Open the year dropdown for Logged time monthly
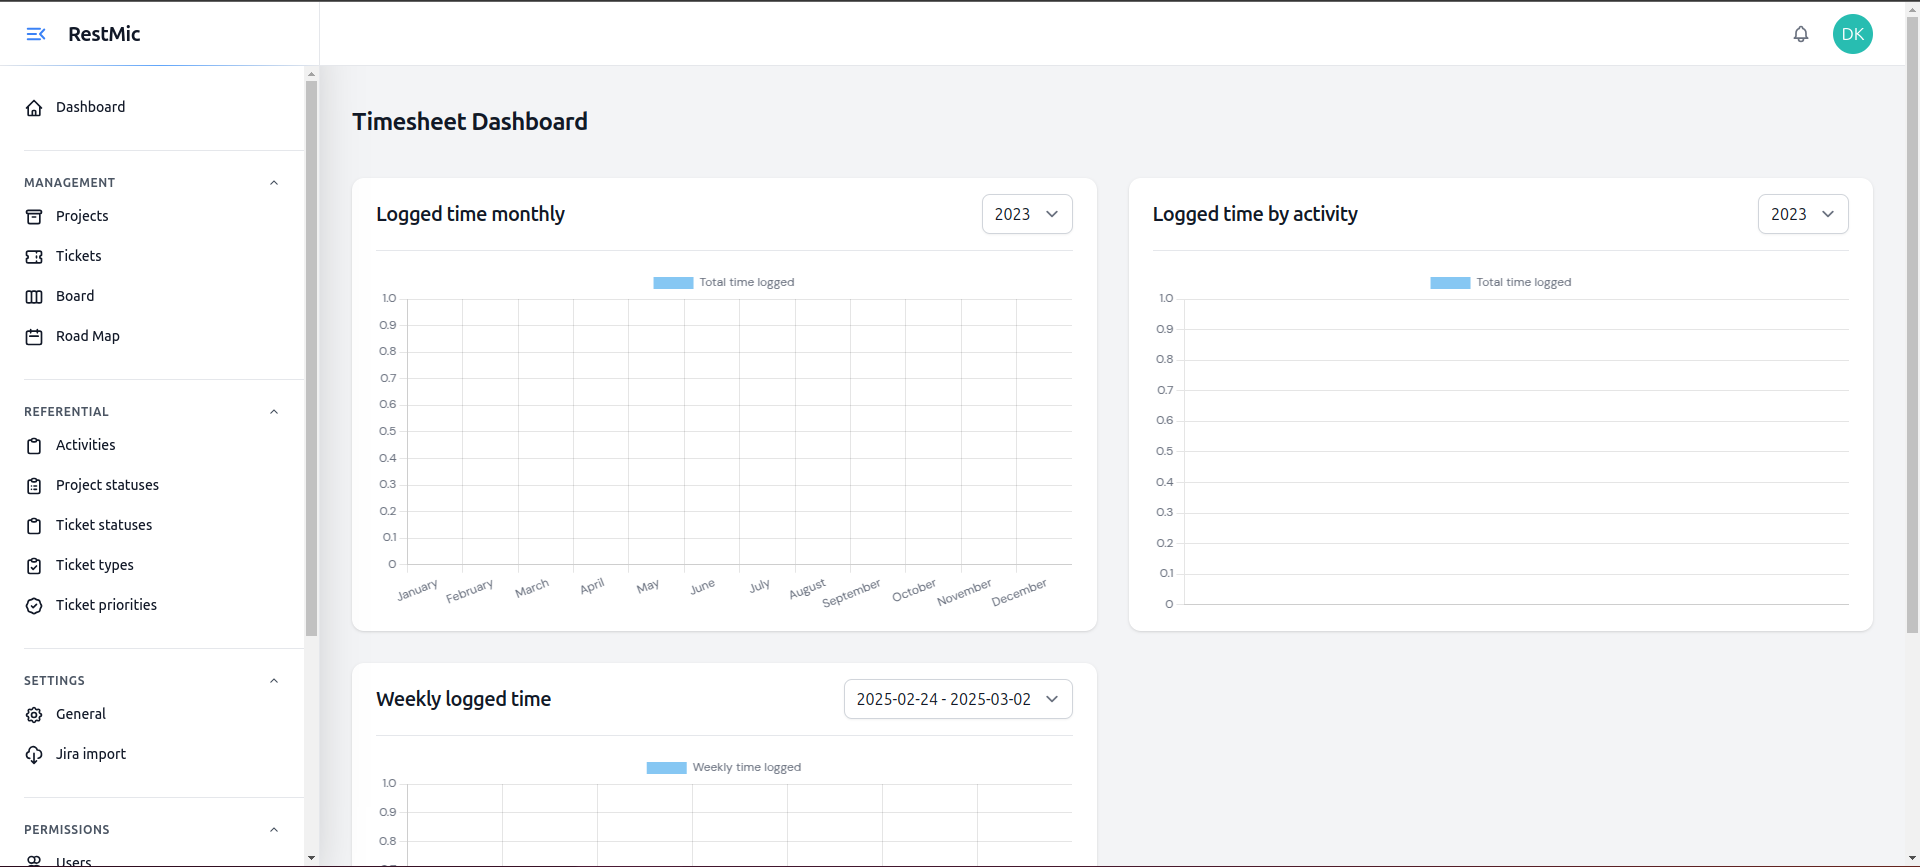 tap(1026, 214)
